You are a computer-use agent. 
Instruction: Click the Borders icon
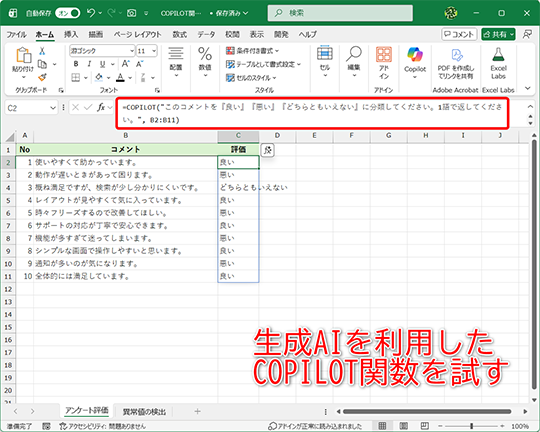point(76,78)
